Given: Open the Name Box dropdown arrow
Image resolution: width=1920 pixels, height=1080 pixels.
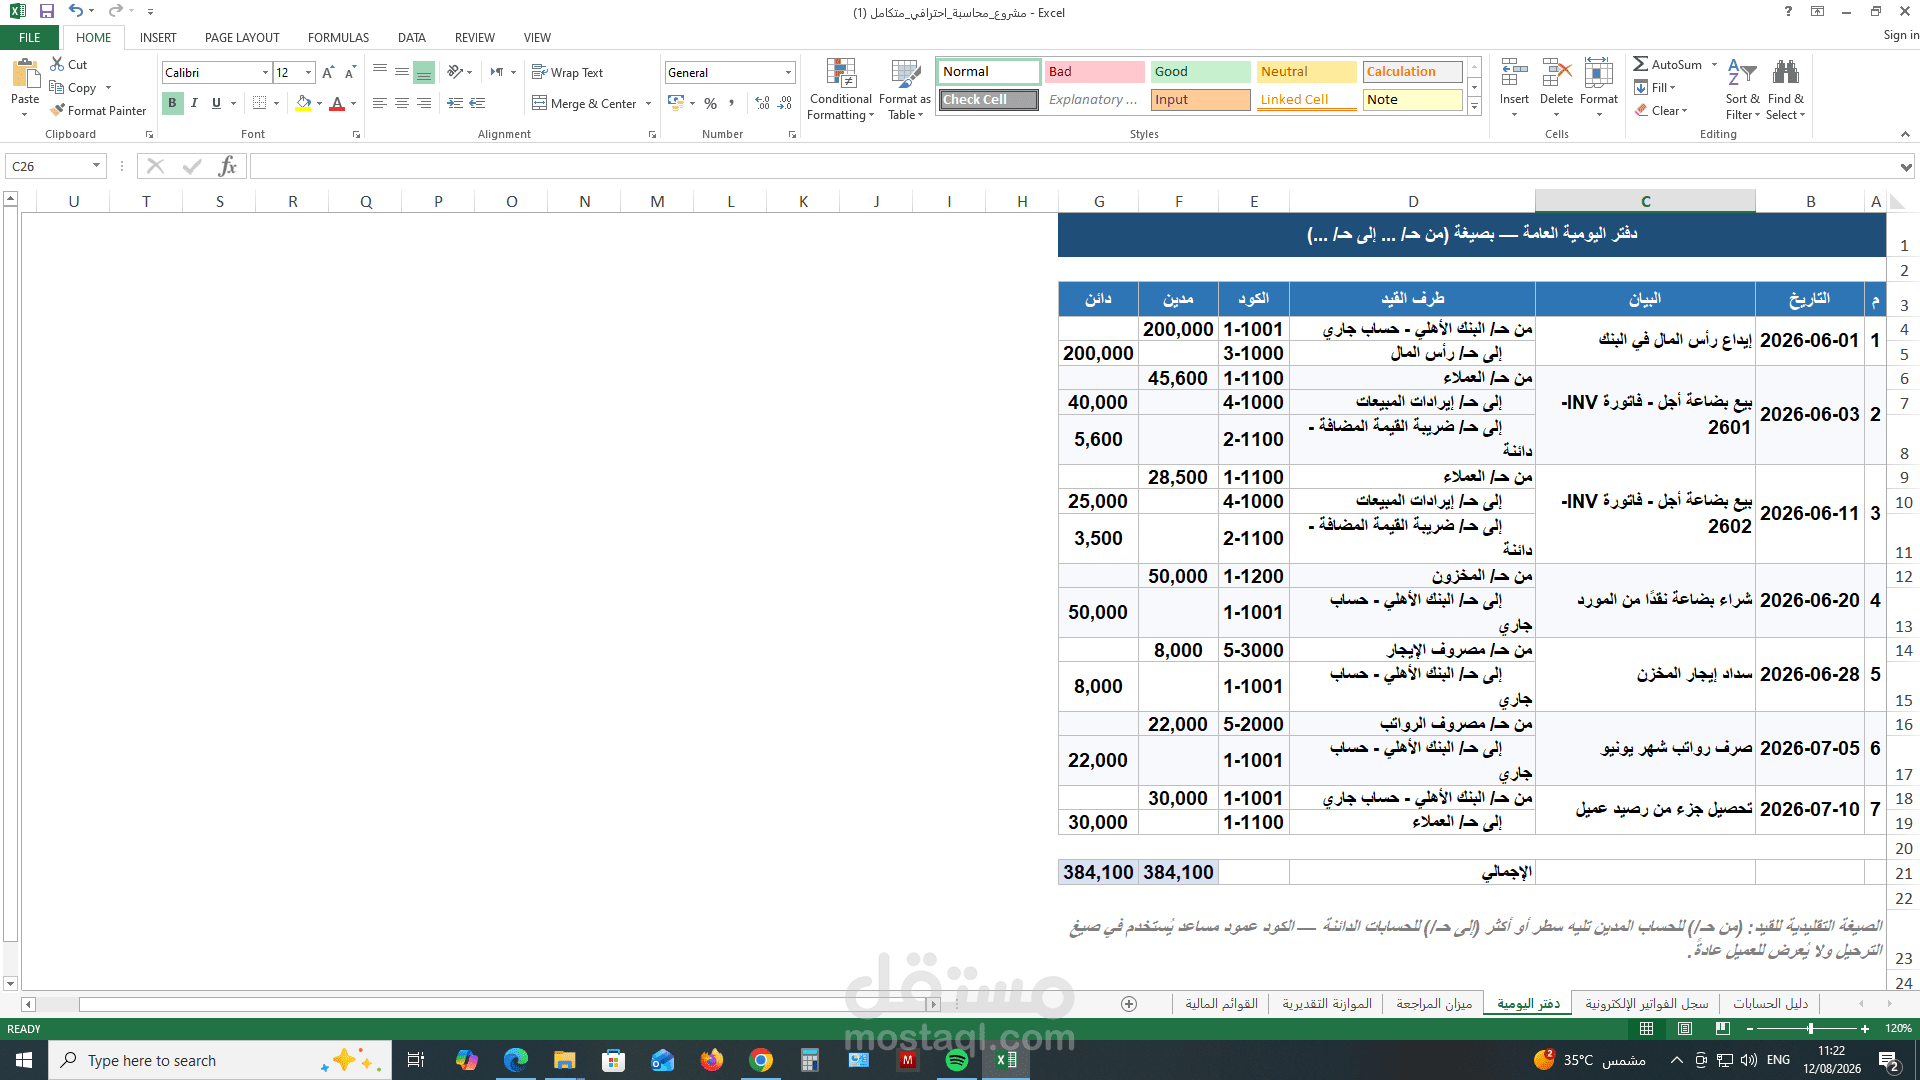Looking at the screenshot, I should (96, 166).
